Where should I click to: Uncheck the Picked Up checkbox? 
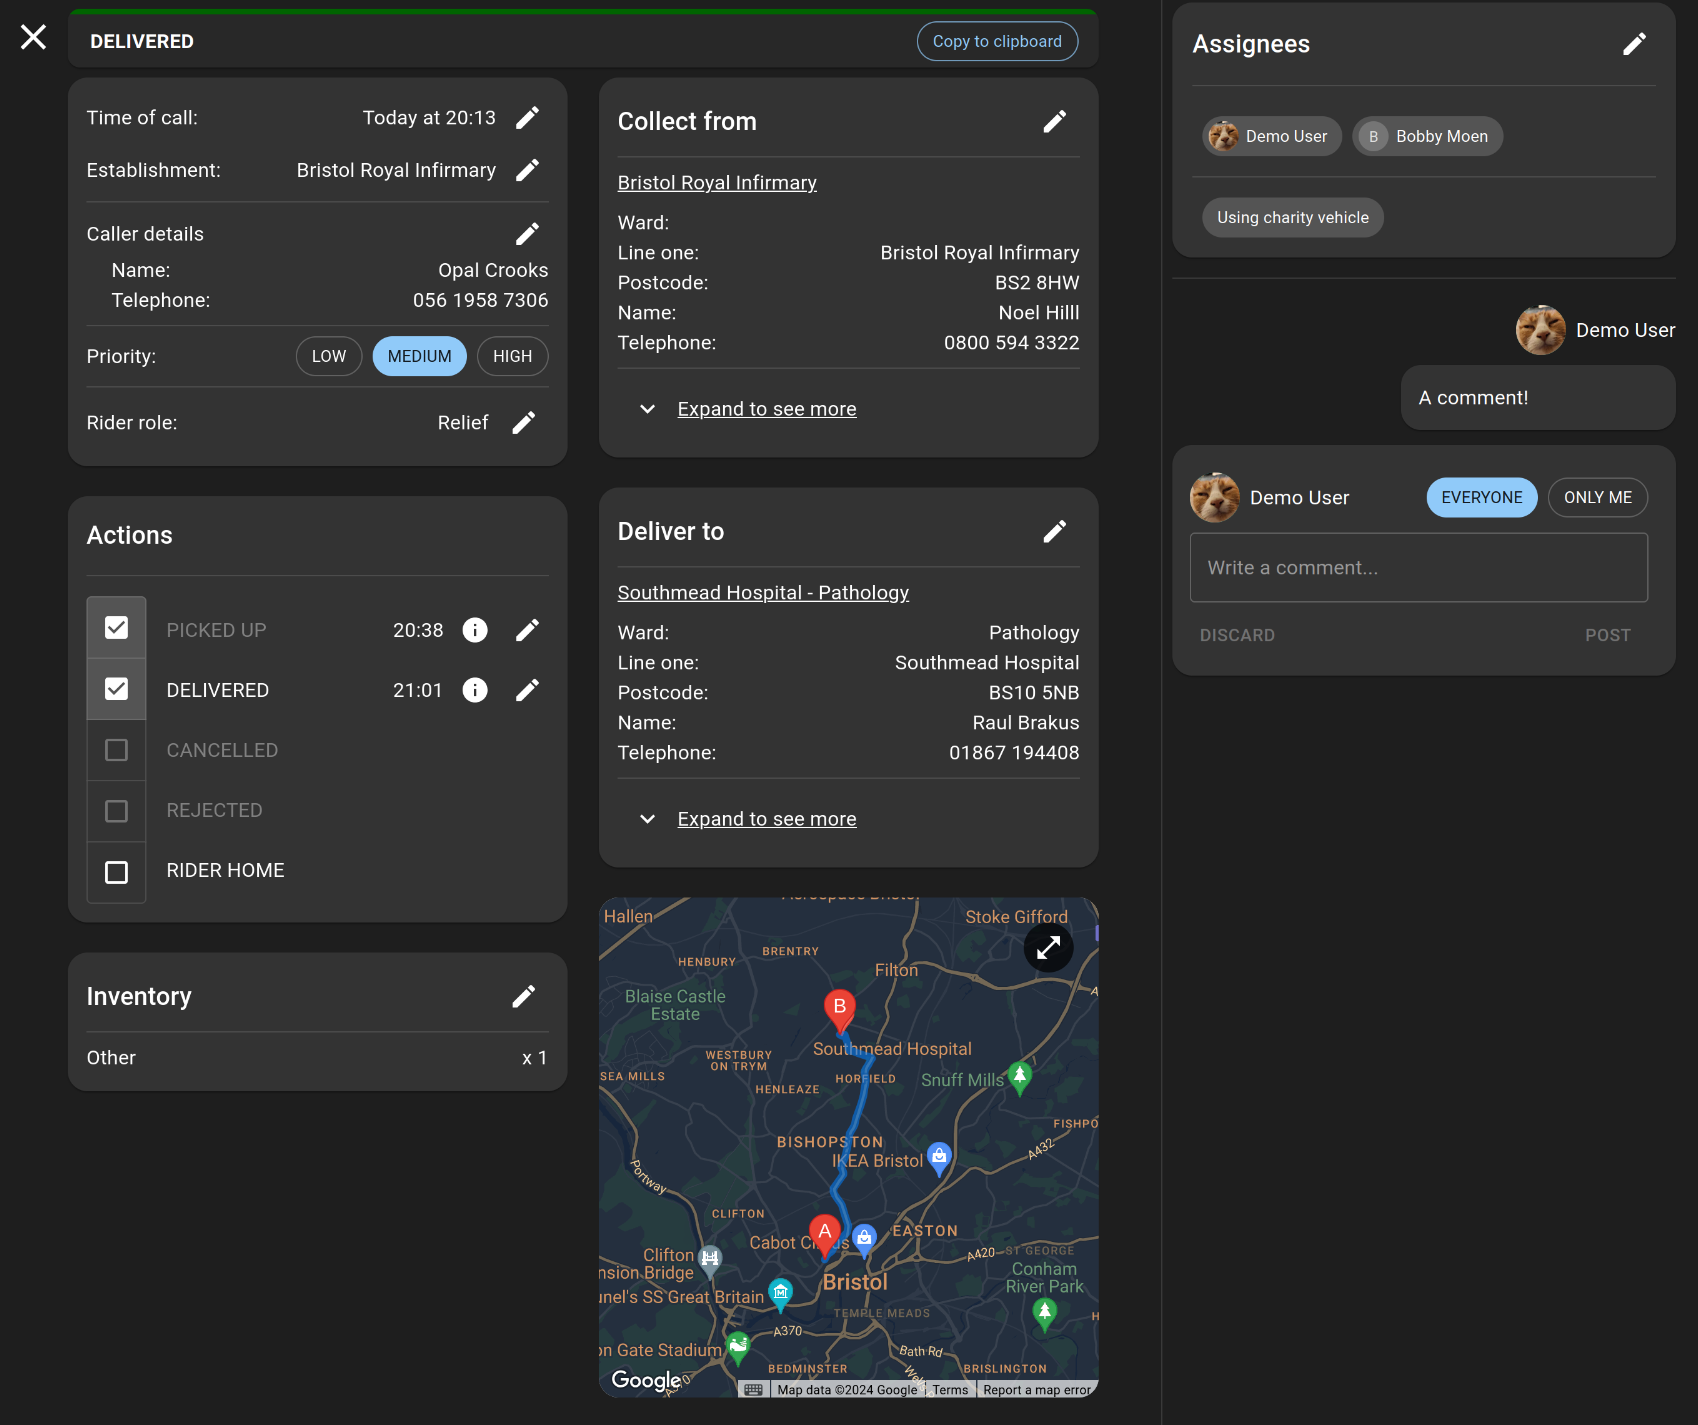coord(117,628)
